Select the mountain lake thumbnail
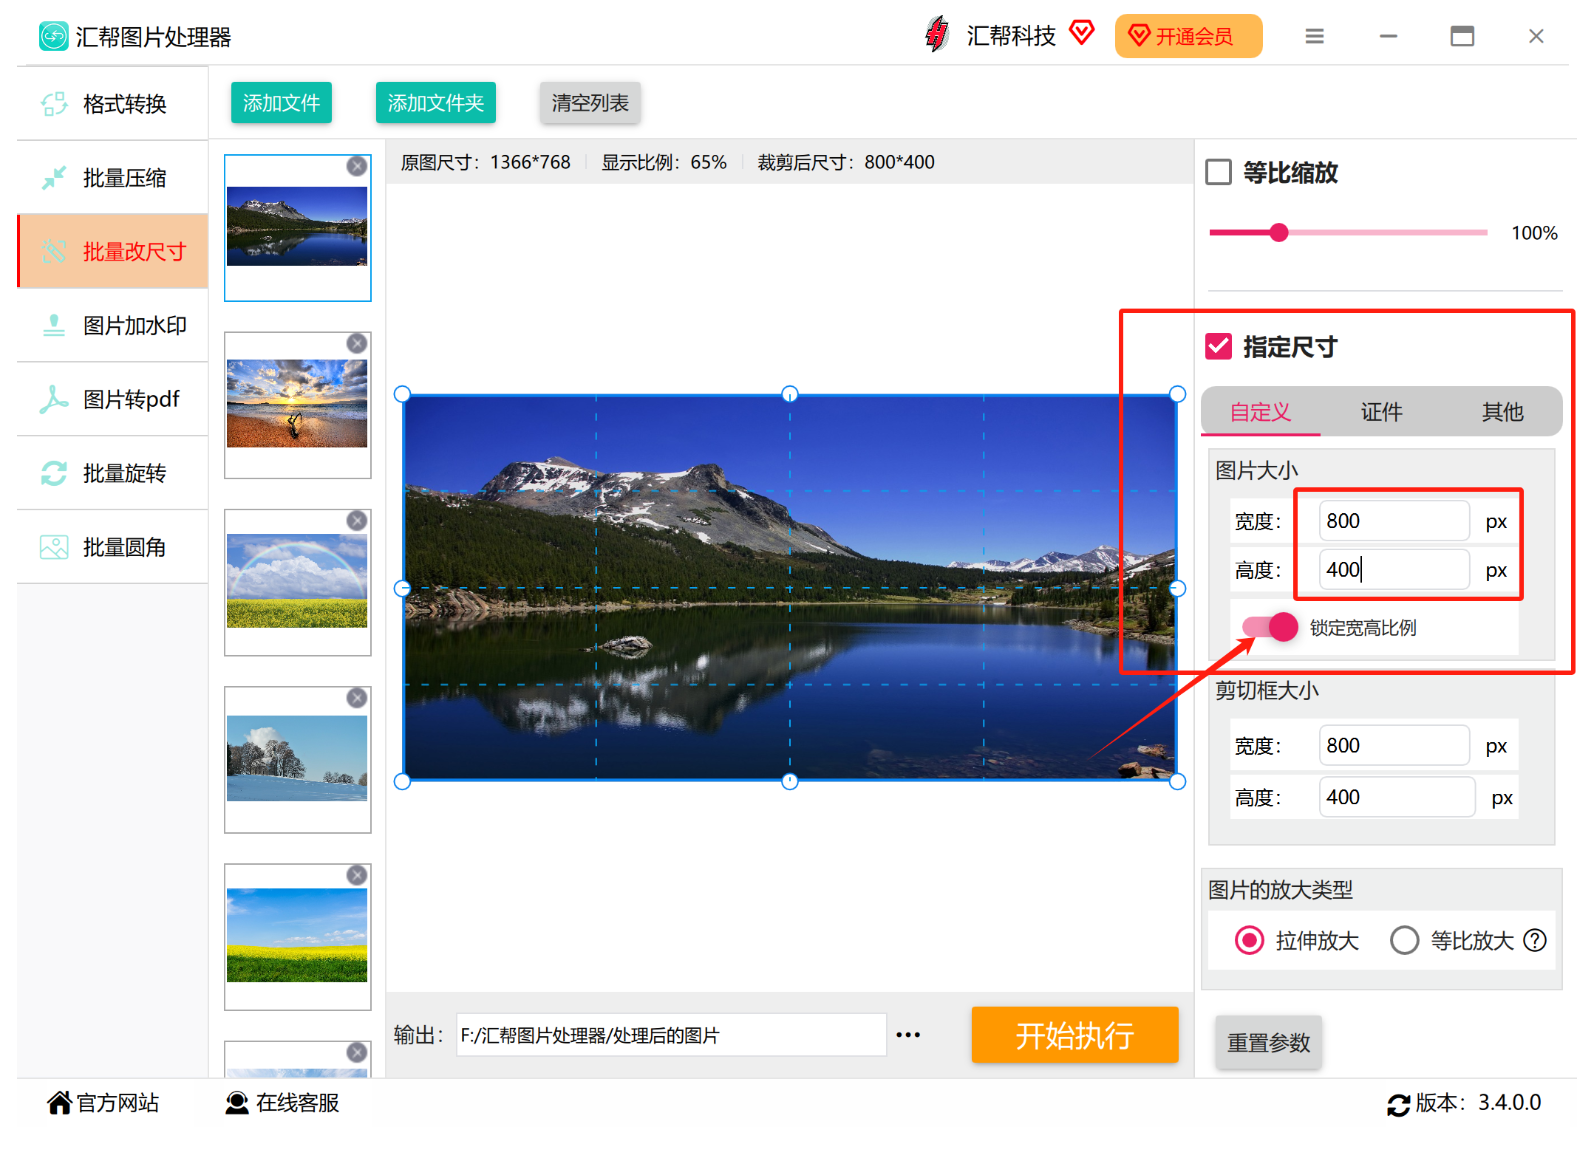Image resolution: width=1593 pixels, height=1151 pixels. 297,228
